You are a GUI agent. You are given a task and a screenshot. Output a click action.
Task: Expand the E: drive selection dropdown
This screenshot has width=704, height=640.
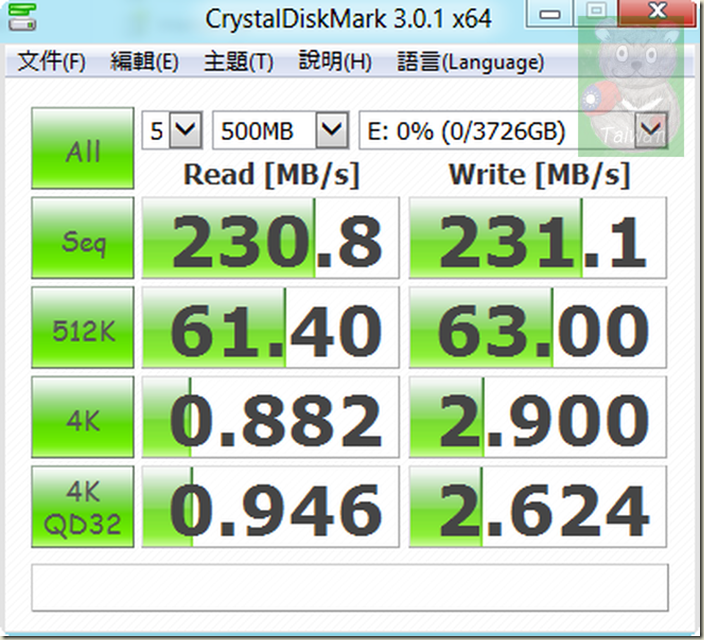[651, 130]
